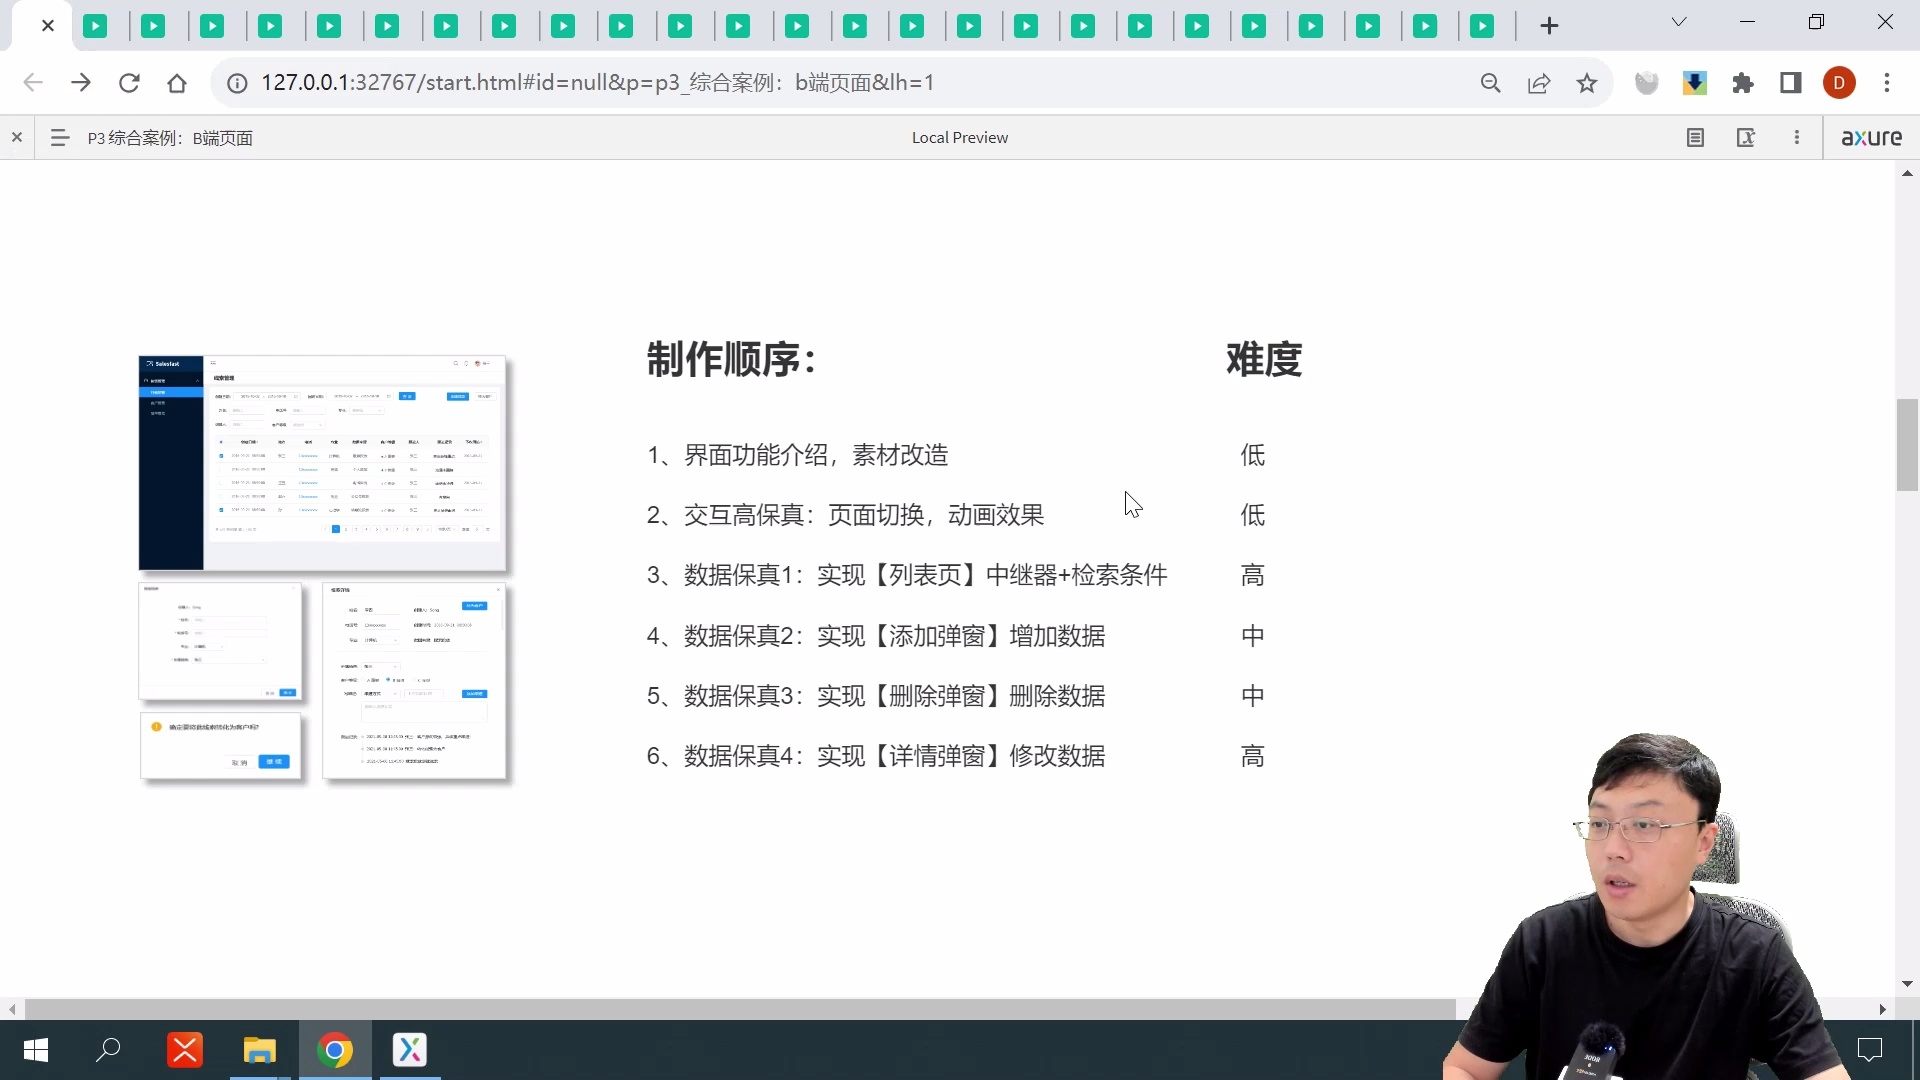Open the Axure variables panel
The height and width of the screenshot is (1080, 1920).
click(1746, 137)
